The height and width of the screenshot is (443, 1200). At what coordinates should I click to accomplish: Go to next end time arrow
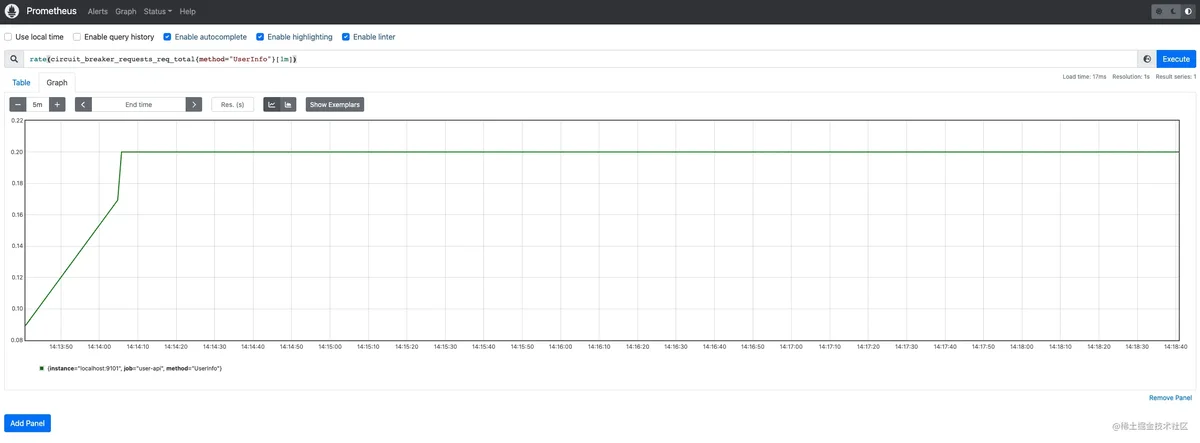coord(193,104)
